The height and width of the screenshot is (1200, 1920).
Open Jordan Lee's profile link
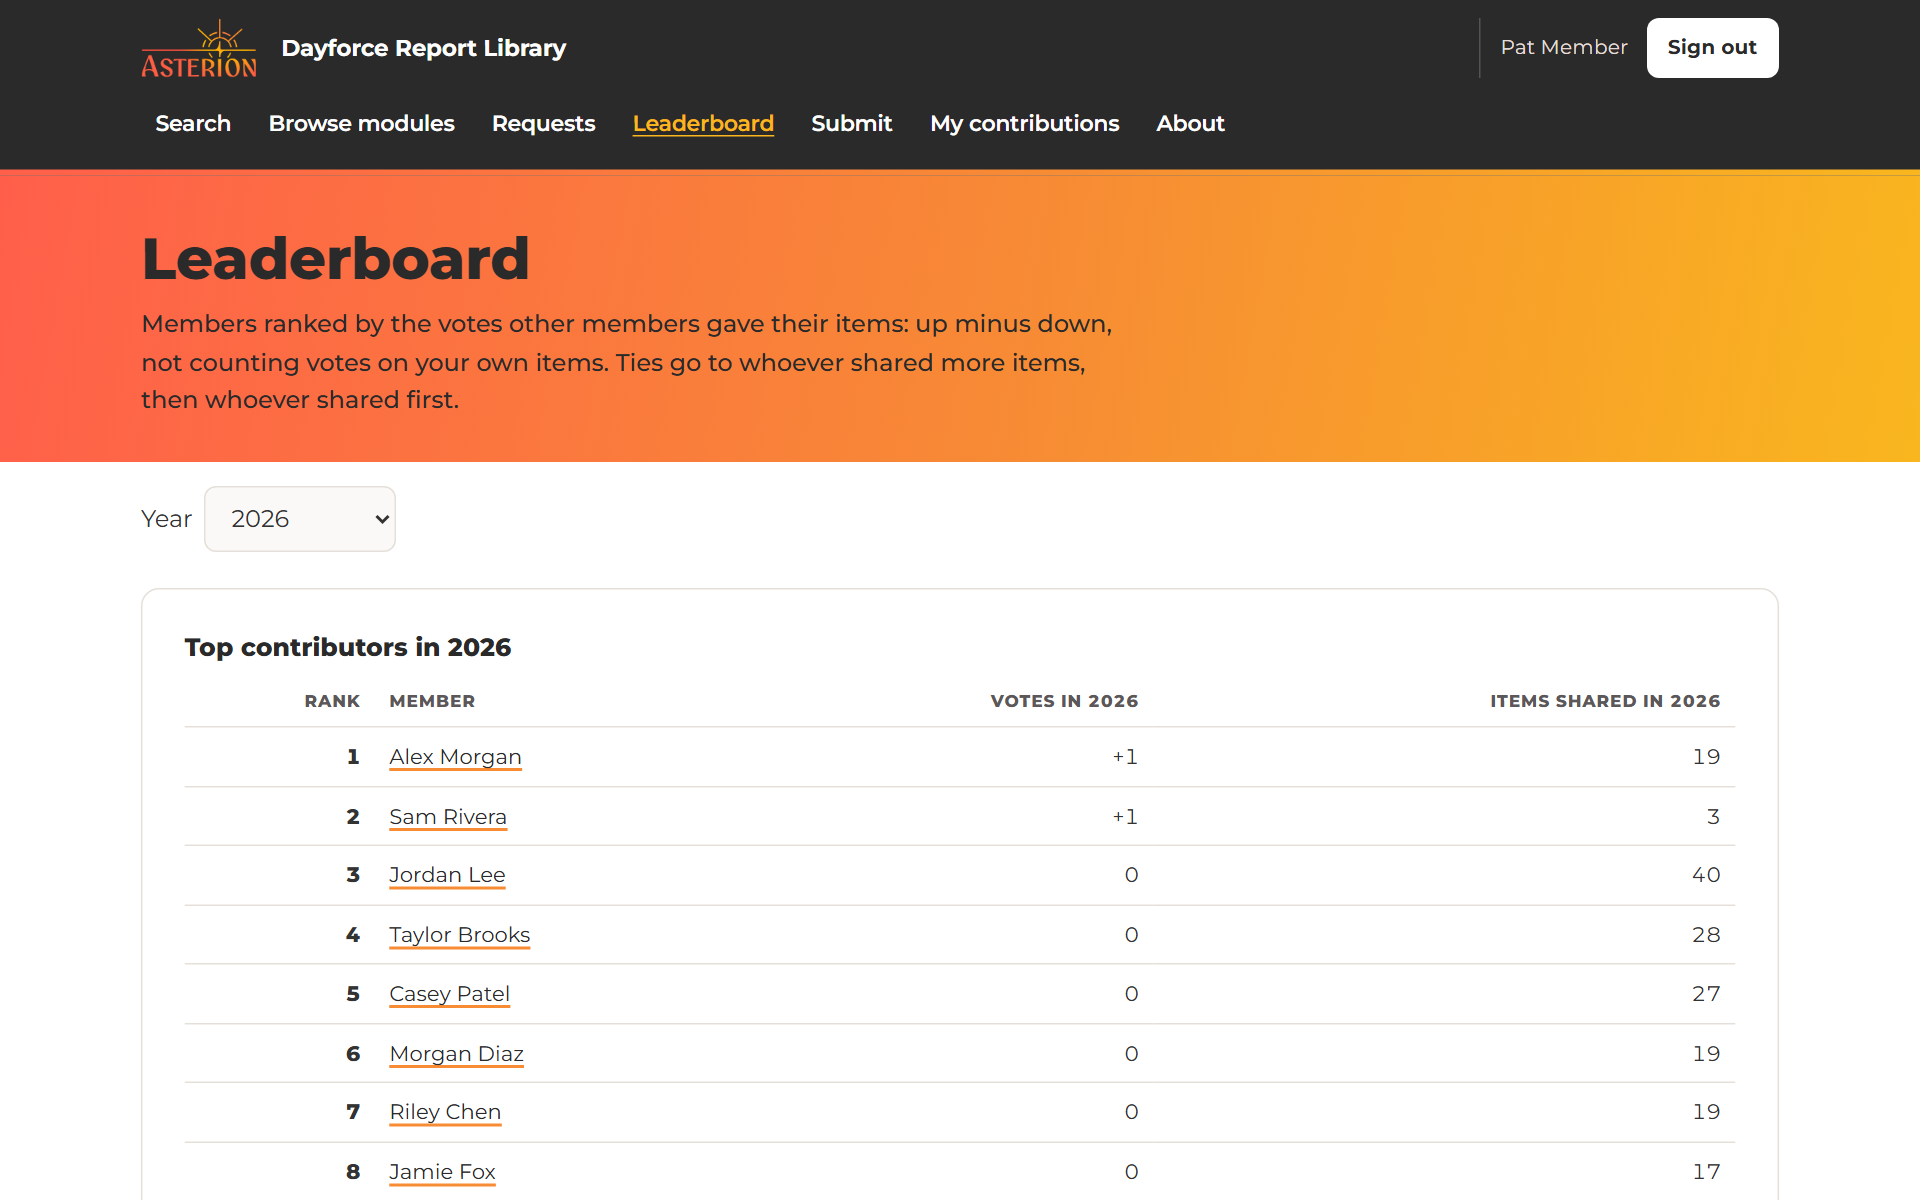[447, 875]
